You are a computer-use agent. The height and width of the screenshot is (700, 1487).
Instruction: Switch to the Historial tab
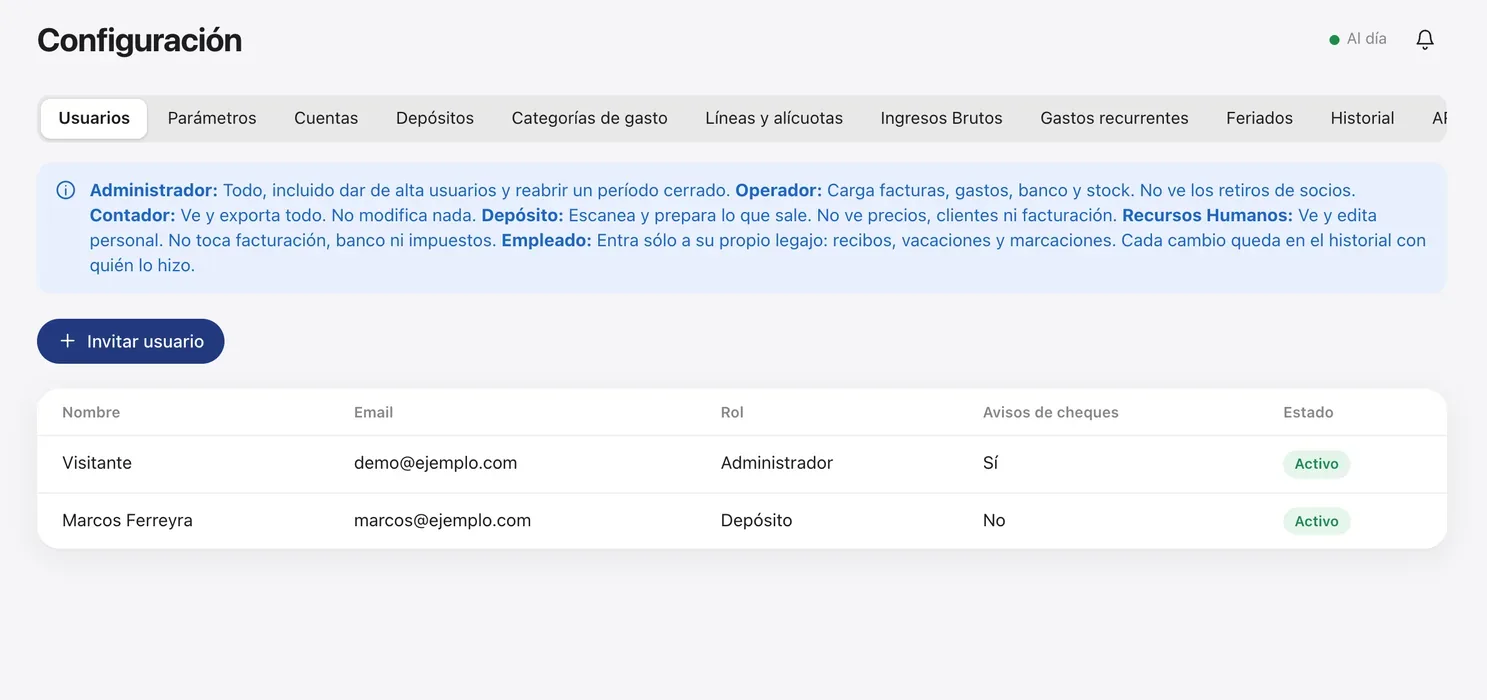pyautogui.click(x=1362, y=118)
